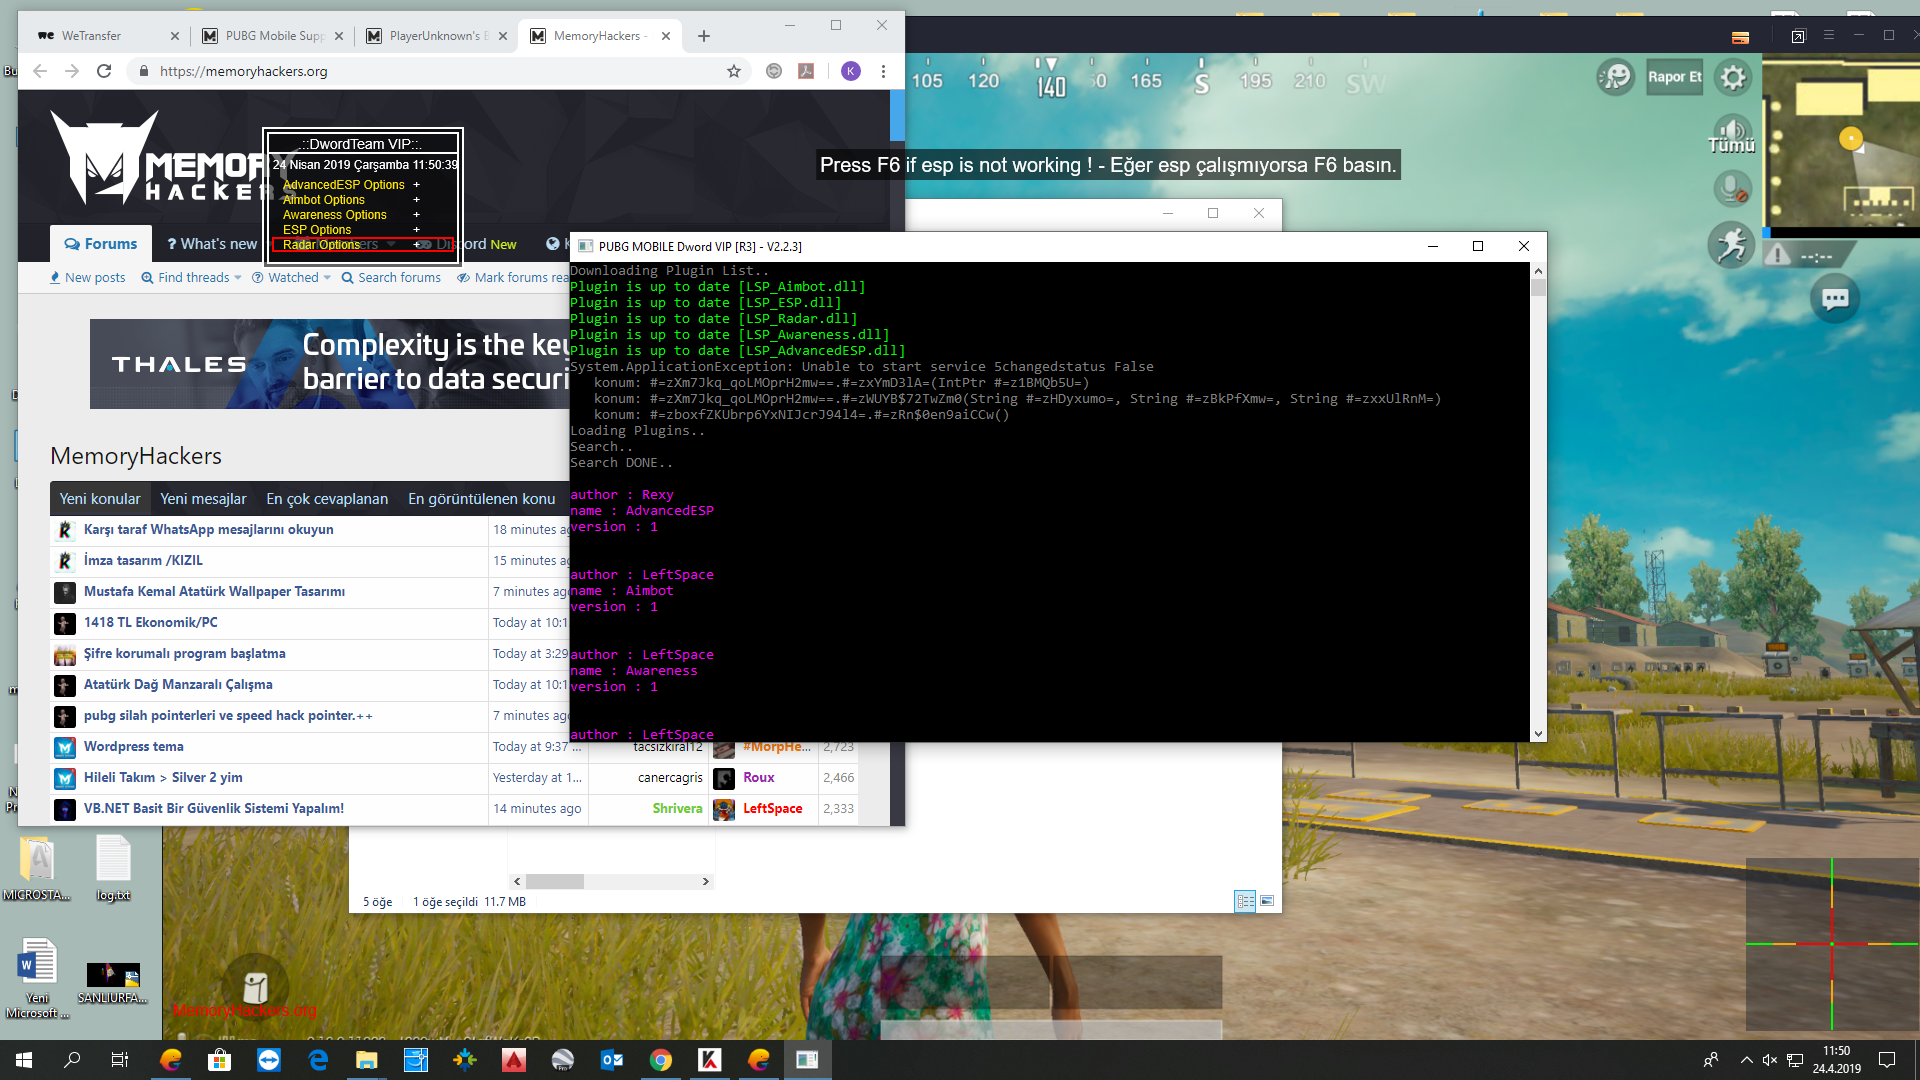Open the Yeni Microsoft Word document icon
Viewport: 1920px width, 1080px height.
(x=37, y=978)
